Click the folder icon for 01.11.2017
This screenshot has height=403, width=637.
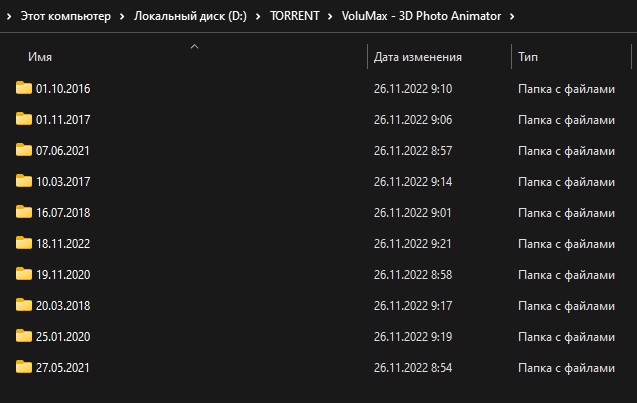24,119
